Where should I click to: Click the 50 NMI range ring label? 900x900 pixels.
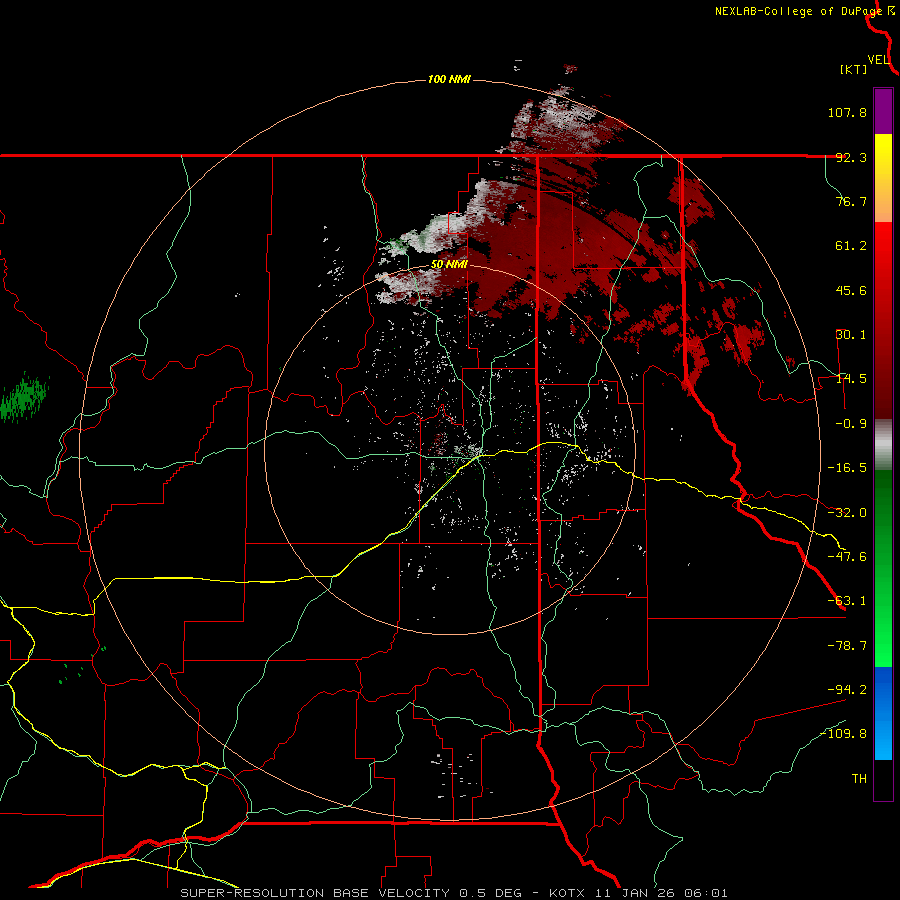(449, 264)
